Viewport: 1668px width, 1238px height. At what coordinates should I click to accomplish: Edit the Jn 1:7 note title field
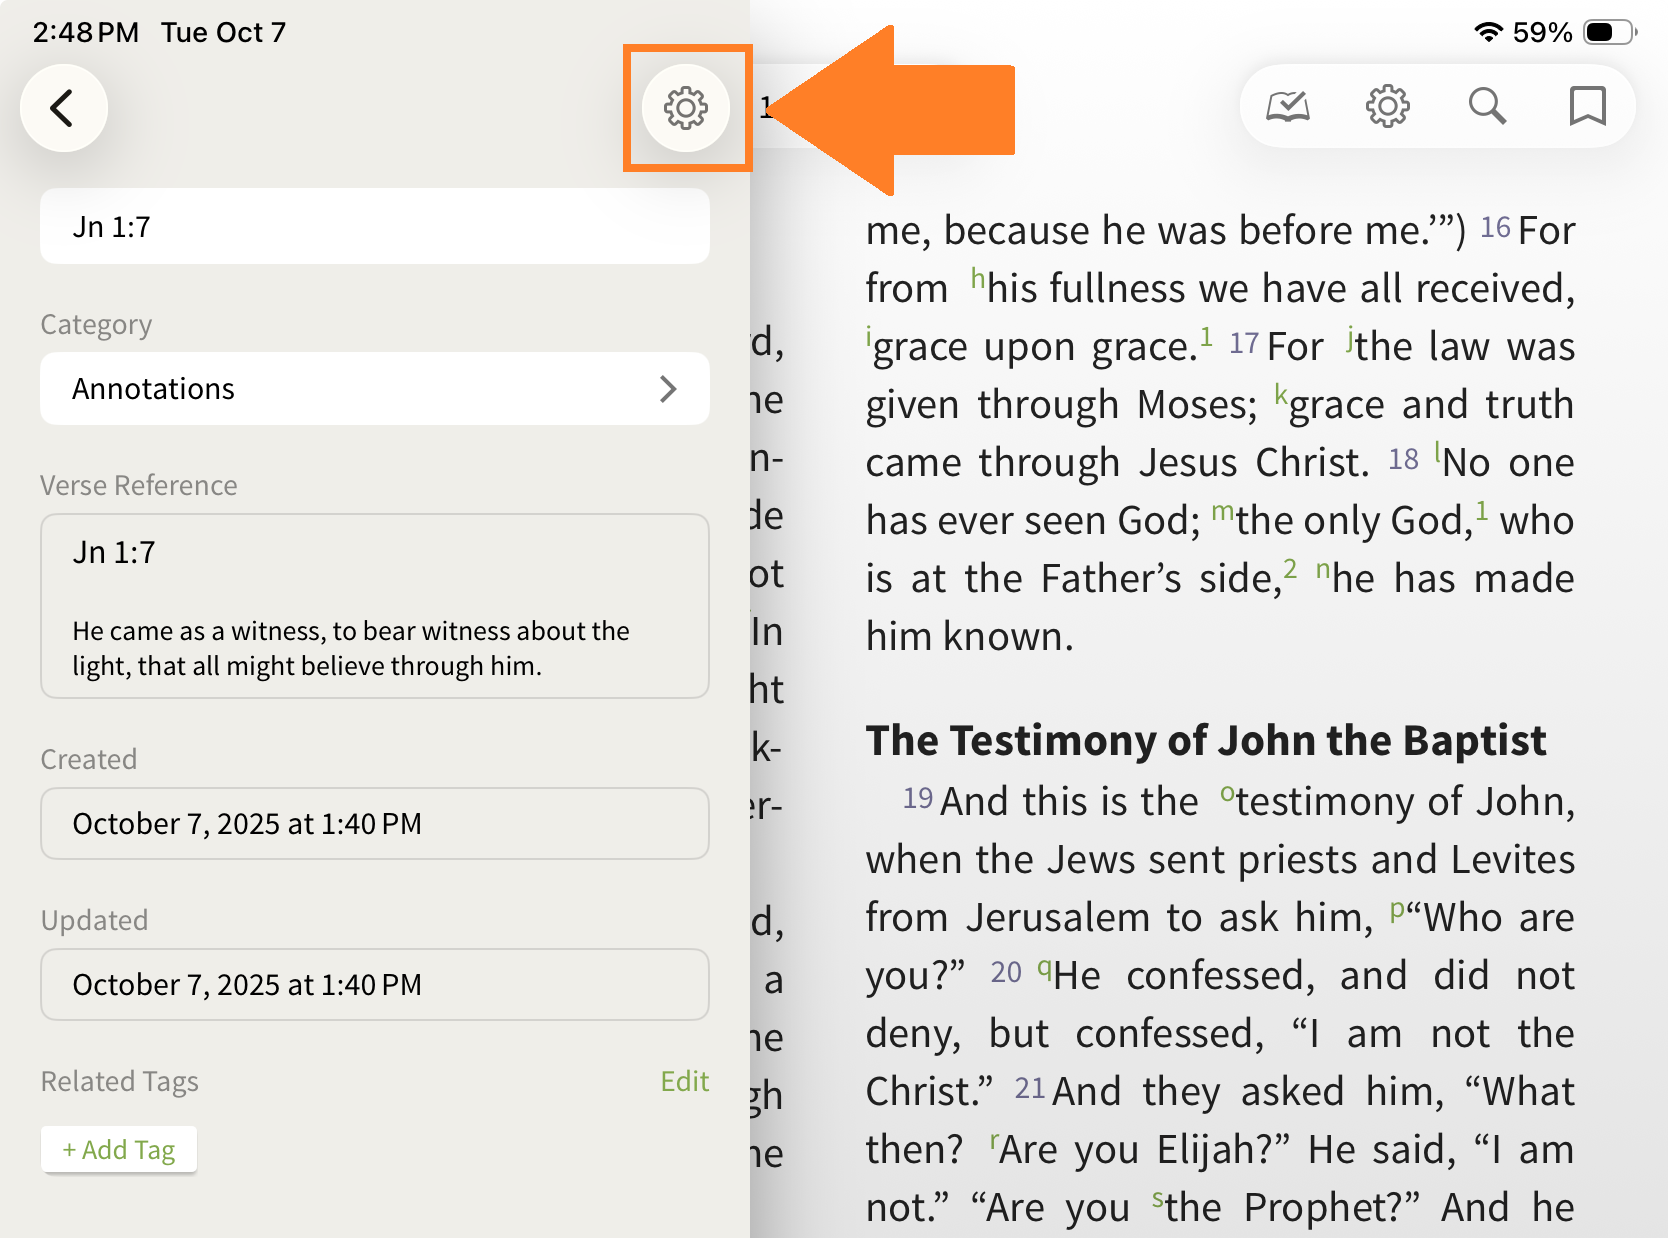click(x=374, y=227)
